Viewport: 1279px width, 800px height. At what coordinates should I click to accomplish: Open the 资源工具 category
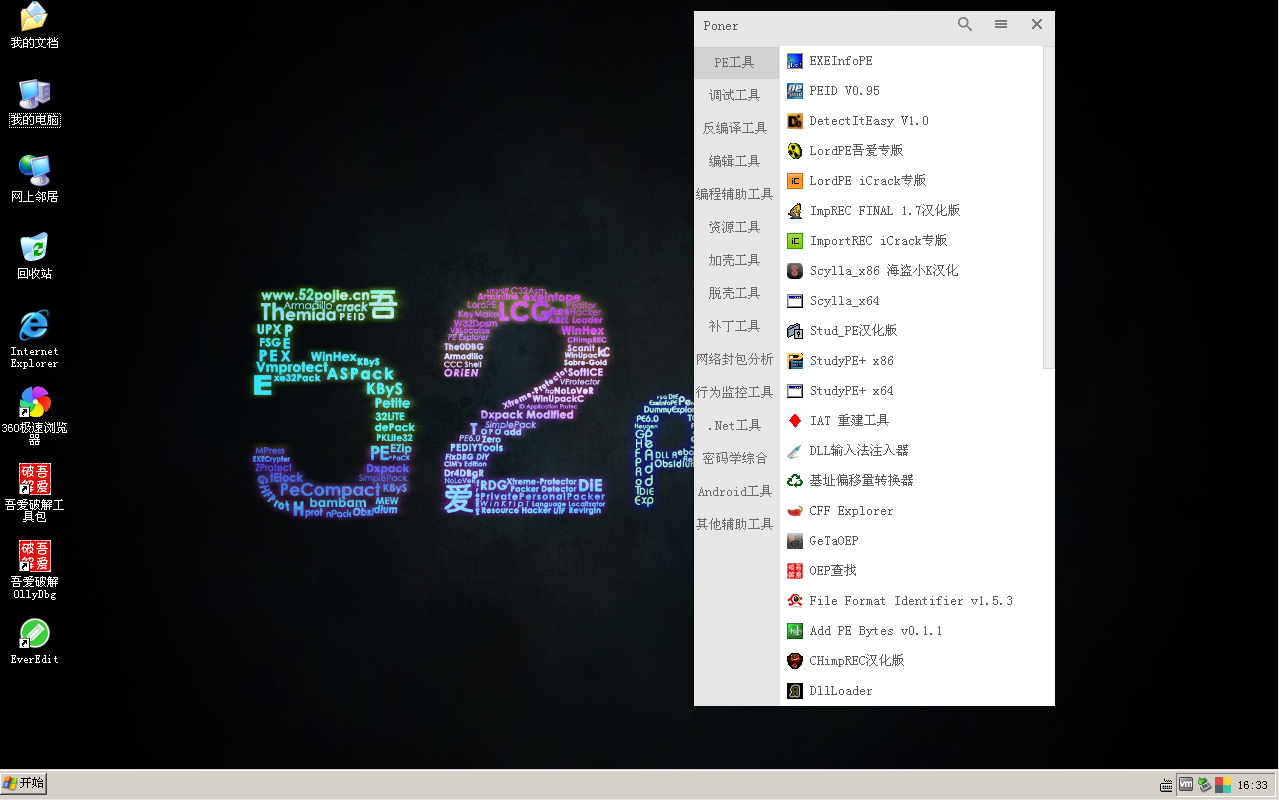(736, 227)
